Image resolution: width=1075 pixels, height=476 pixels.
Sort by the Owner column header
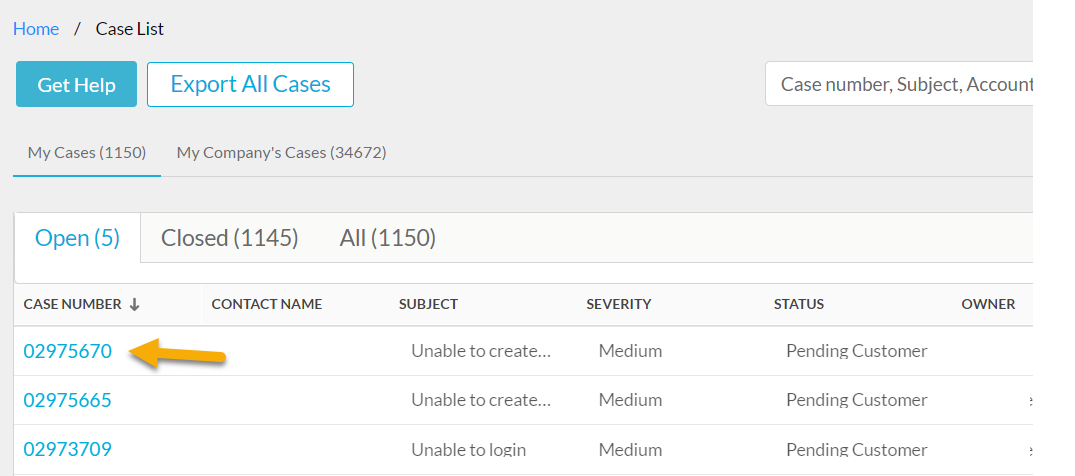pyautogui.click(x=988, y=304)
